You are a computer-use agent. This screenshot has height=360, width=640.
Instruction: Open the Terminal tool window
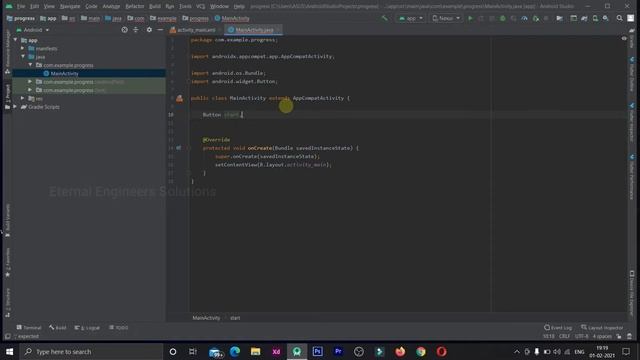29,327
